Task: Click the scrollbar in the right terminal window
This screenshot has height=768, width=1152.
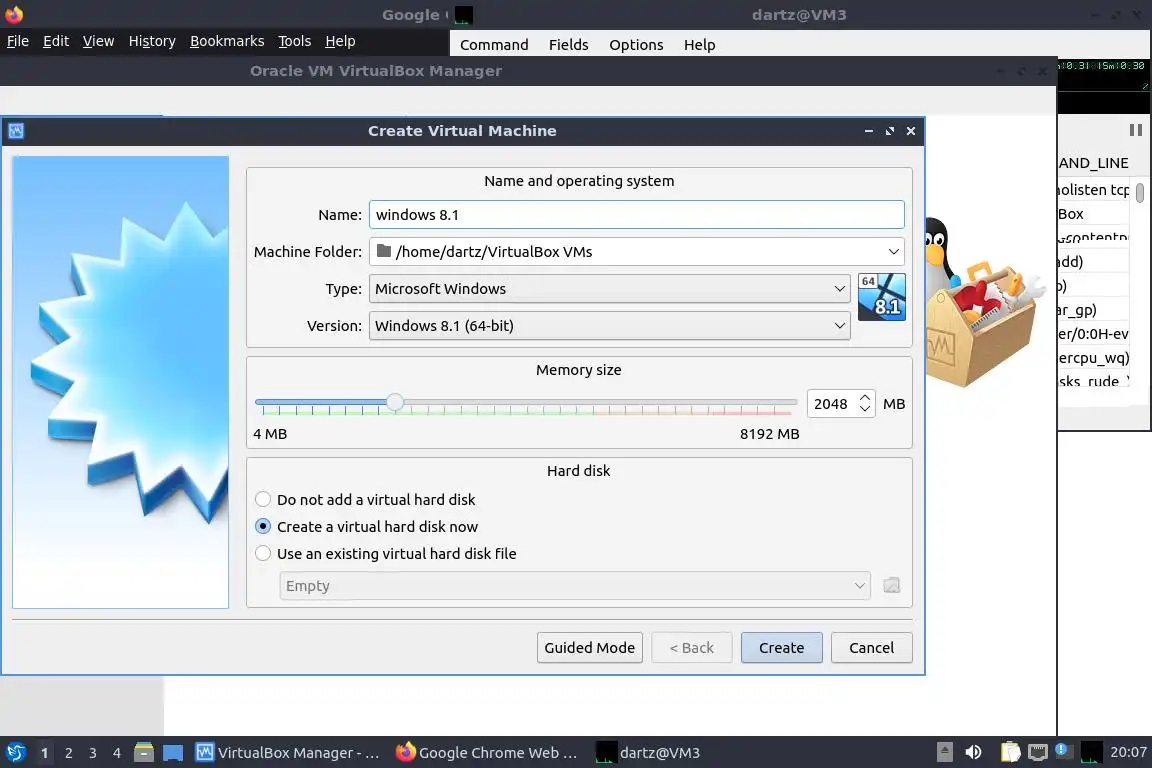Action: coord(1140,192)
